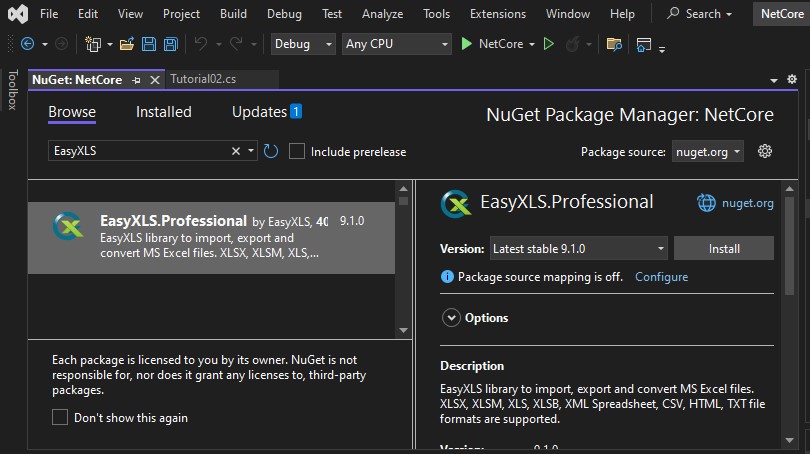The image size is (810, 454).
Task: Open the navigate backward history dropdown arrow
Action: [45, 44]
